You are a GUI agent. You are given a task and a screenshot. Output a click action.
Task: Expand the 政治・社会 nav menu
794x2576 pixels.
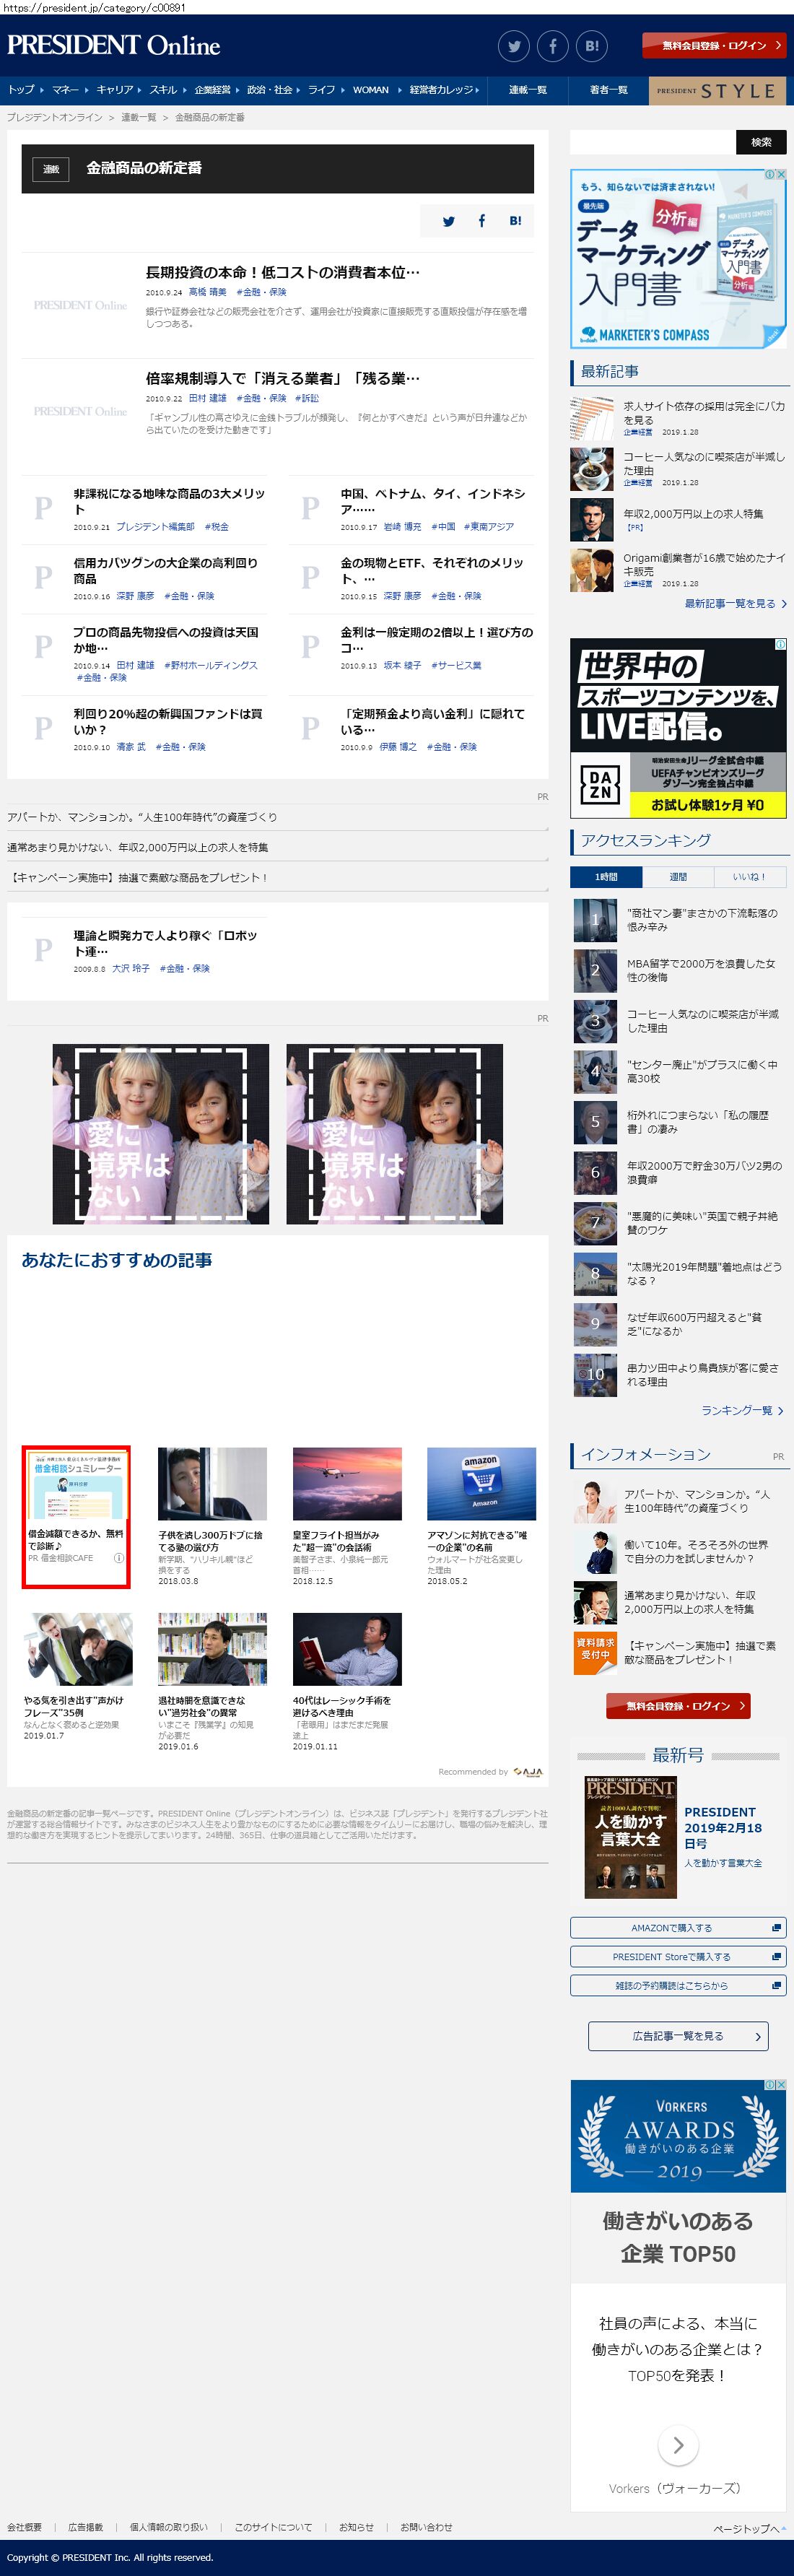pos(270,90)
